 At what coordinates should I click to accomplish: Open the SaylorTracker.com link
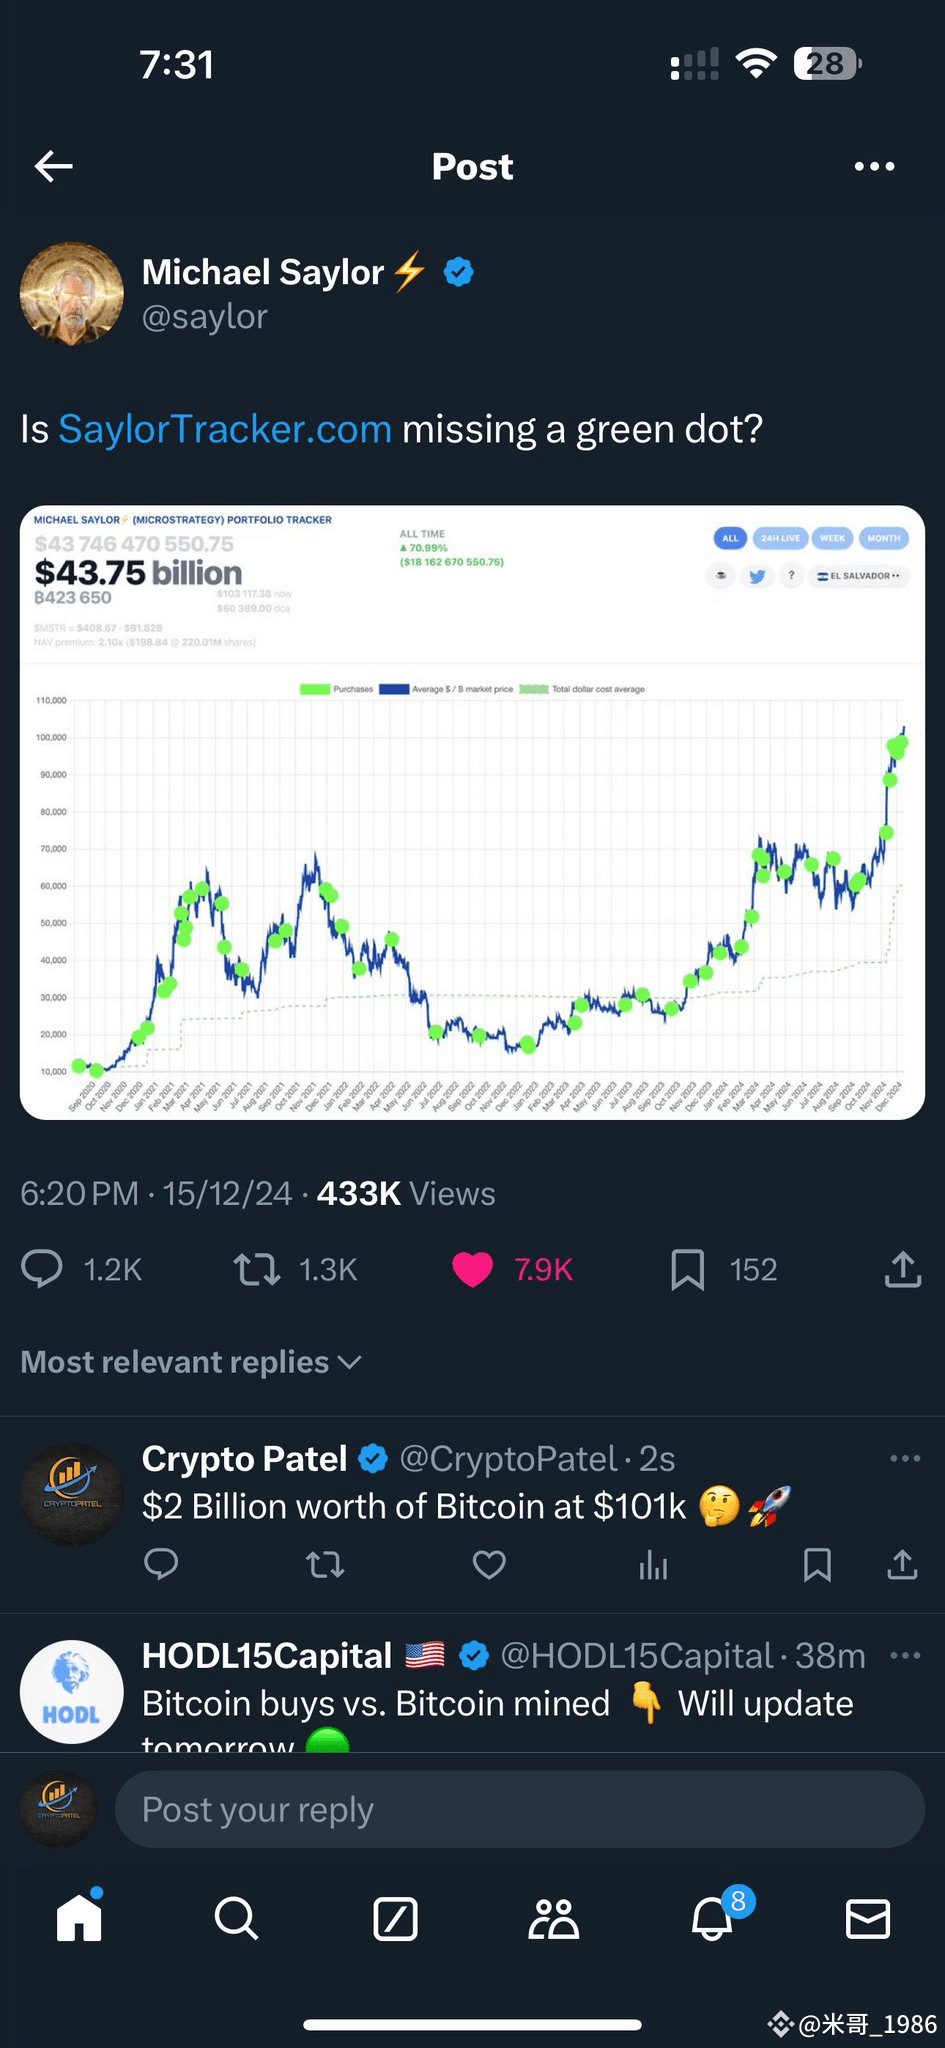pos(225,429)
